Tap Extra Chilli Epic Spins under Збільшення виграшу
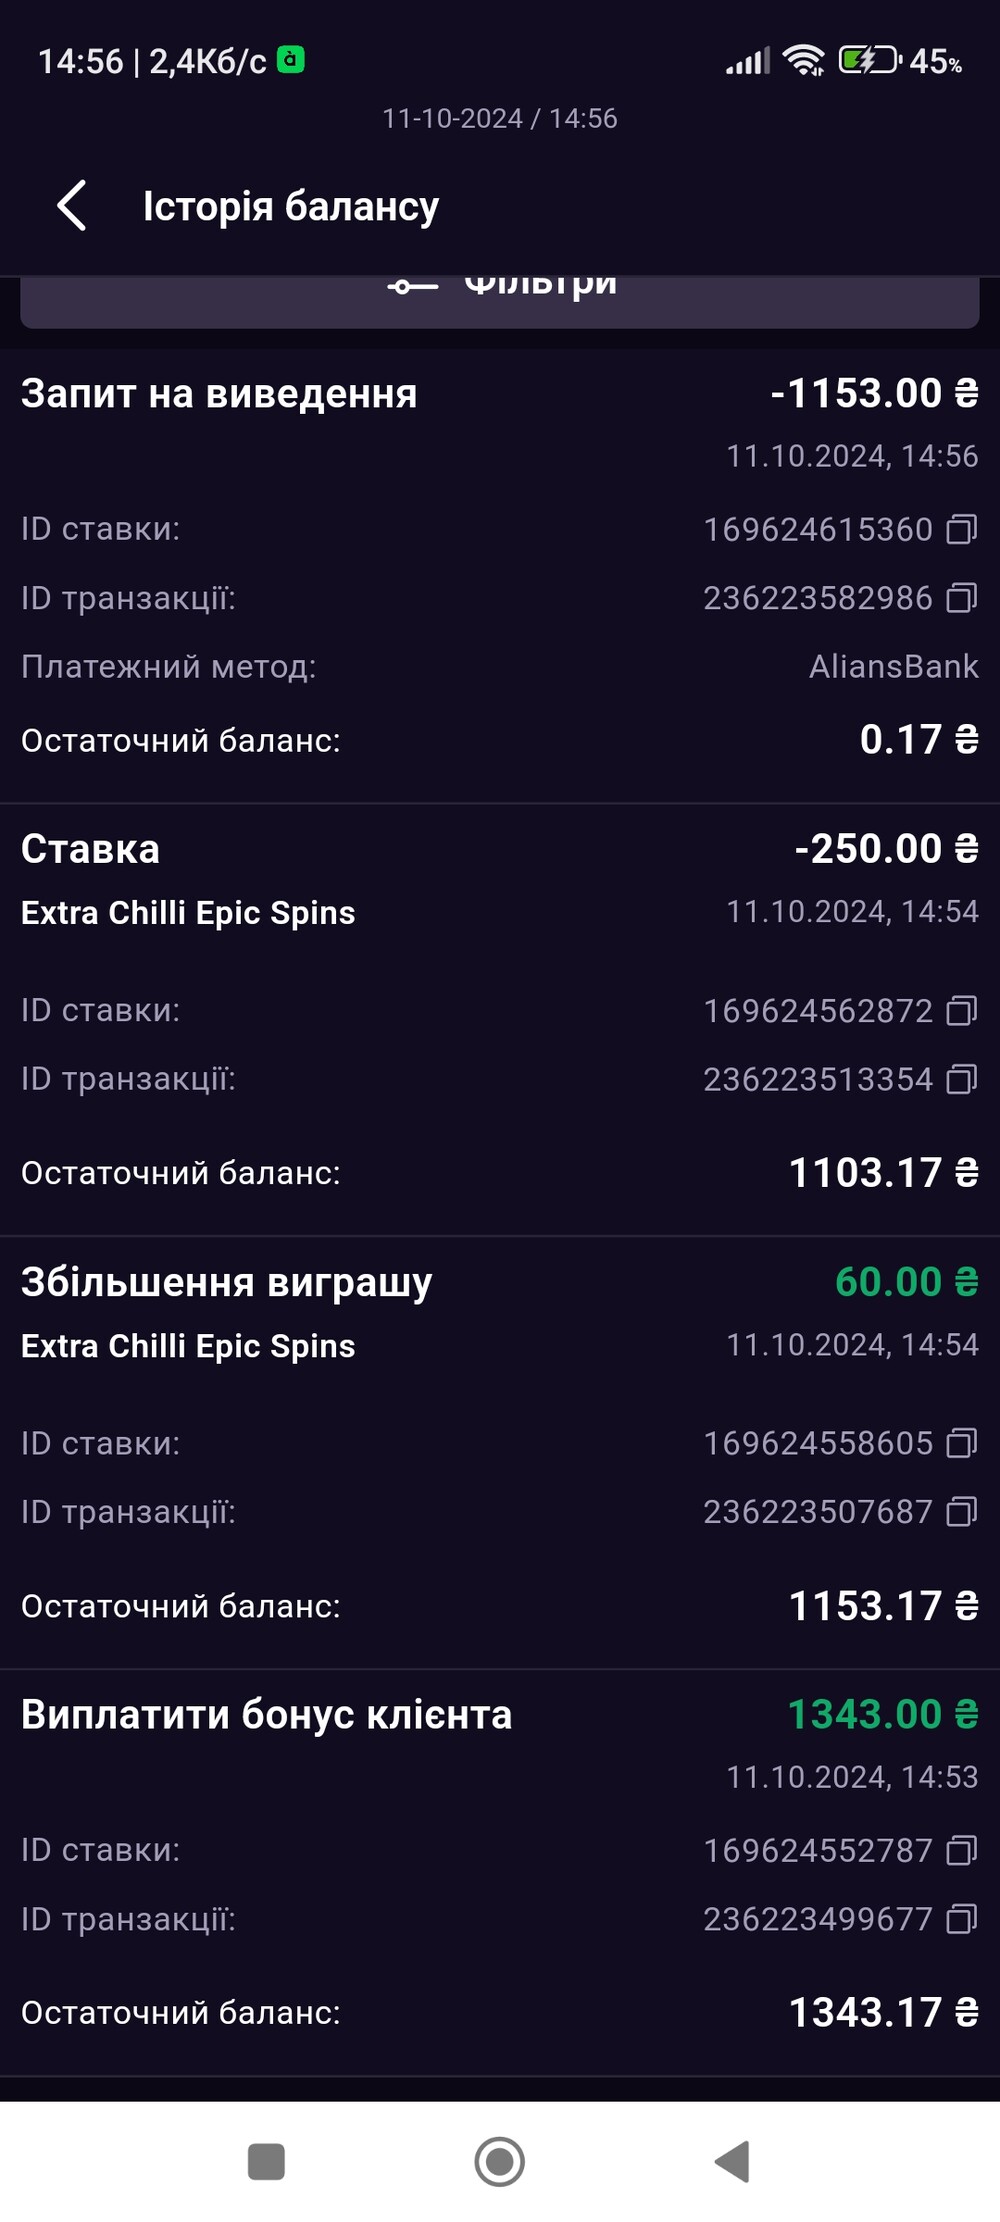The height and width of the screenshot is (2222, 1000). click(188, 1346)
